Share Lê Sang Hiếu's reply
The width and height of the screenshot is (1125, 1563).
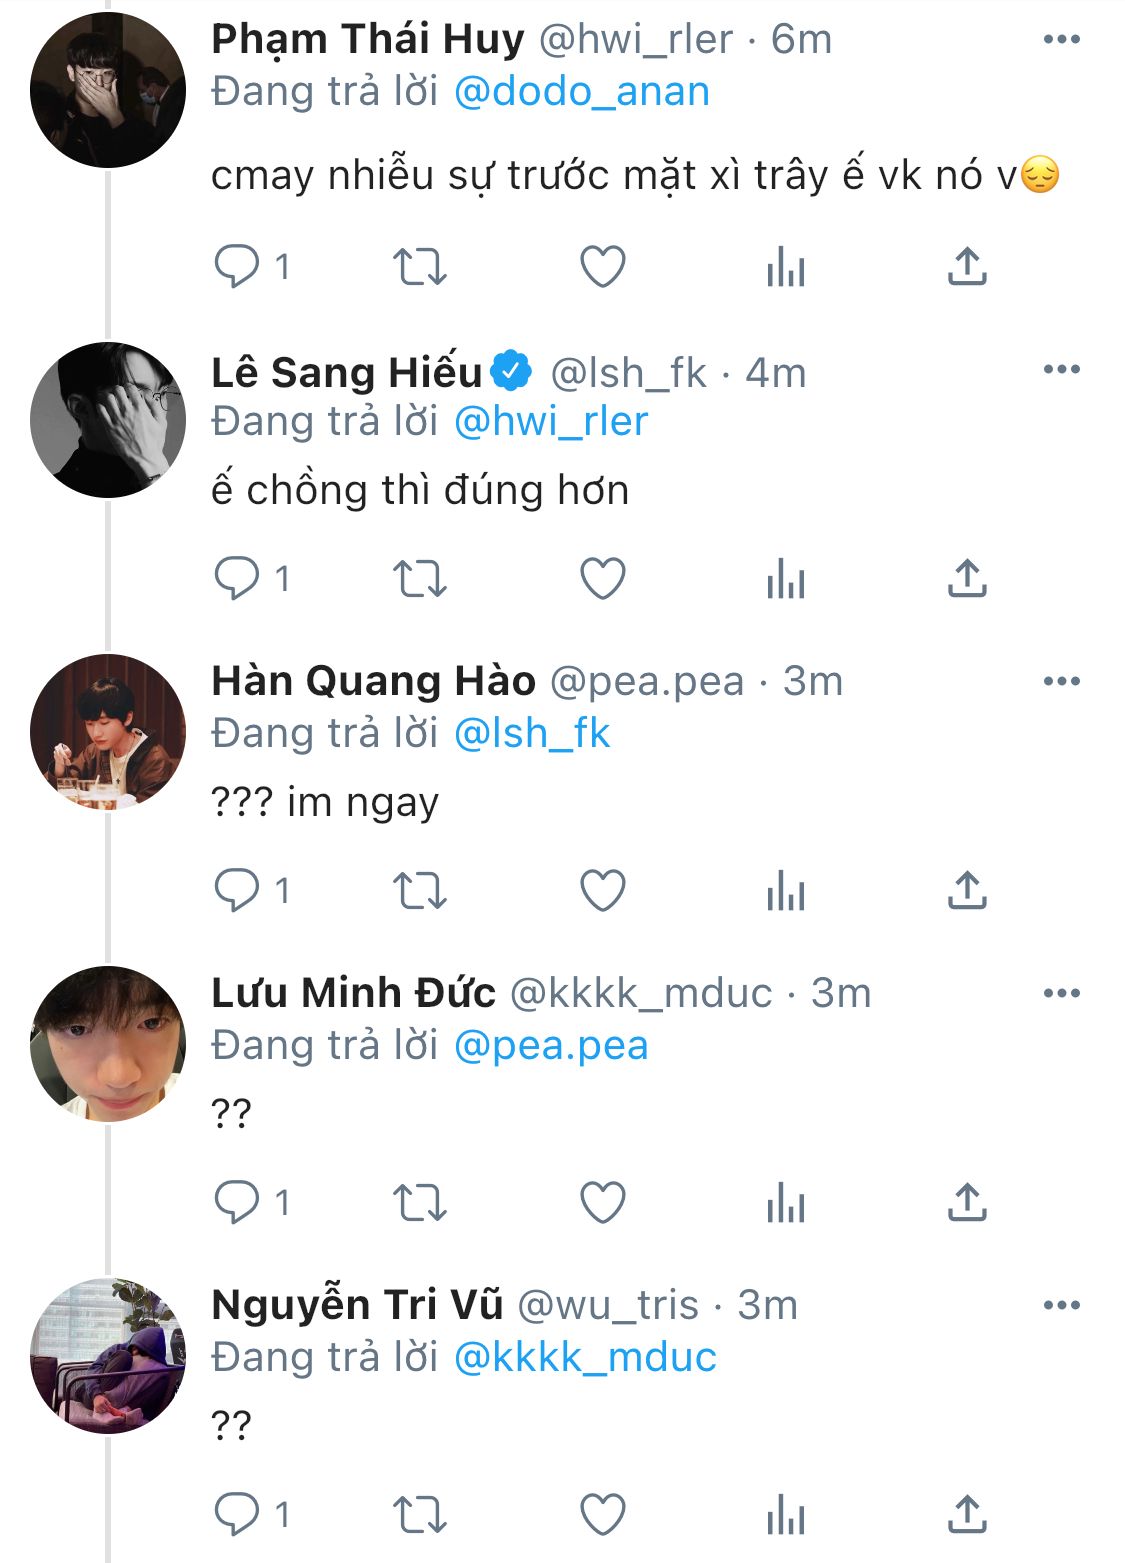coord(967,579)
